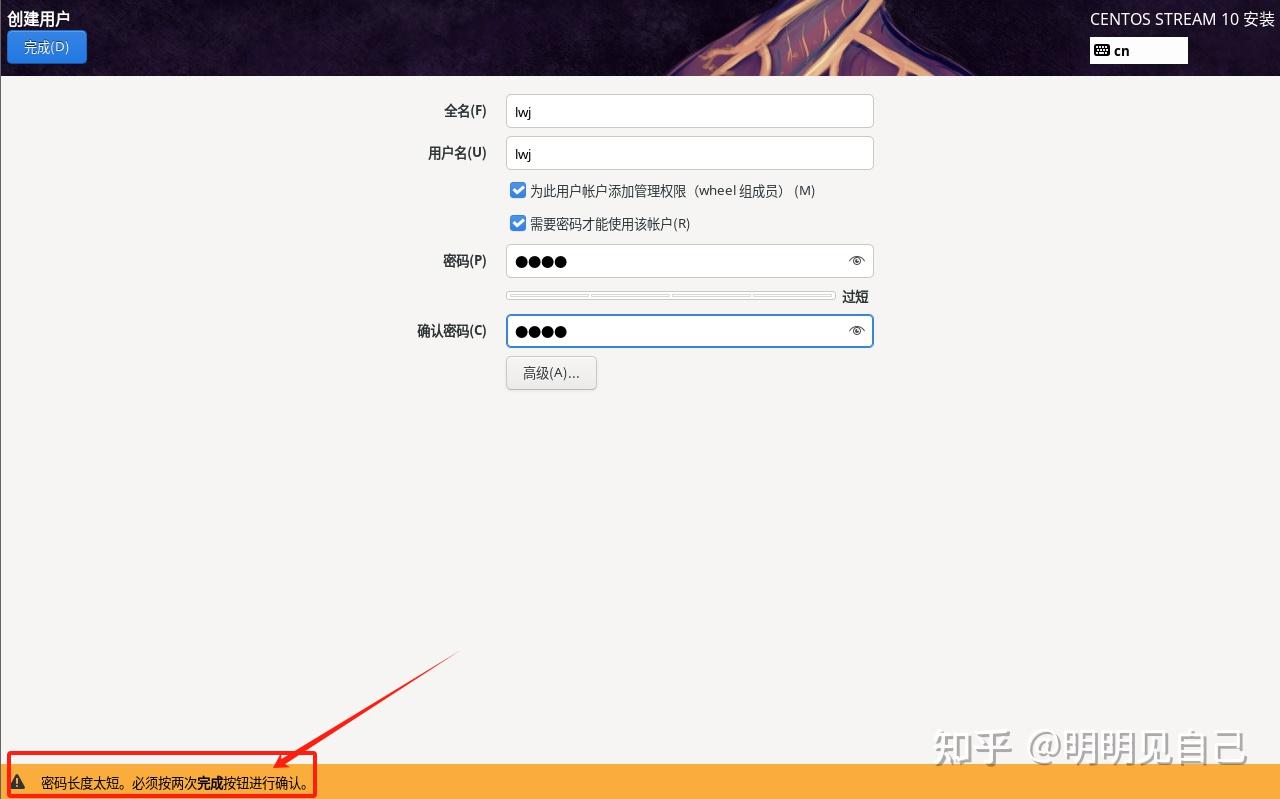Focus the 确认密码(C) confirmation field
Image resolution: width=1280 pixels, height=799 pixels.
(680, 331)
